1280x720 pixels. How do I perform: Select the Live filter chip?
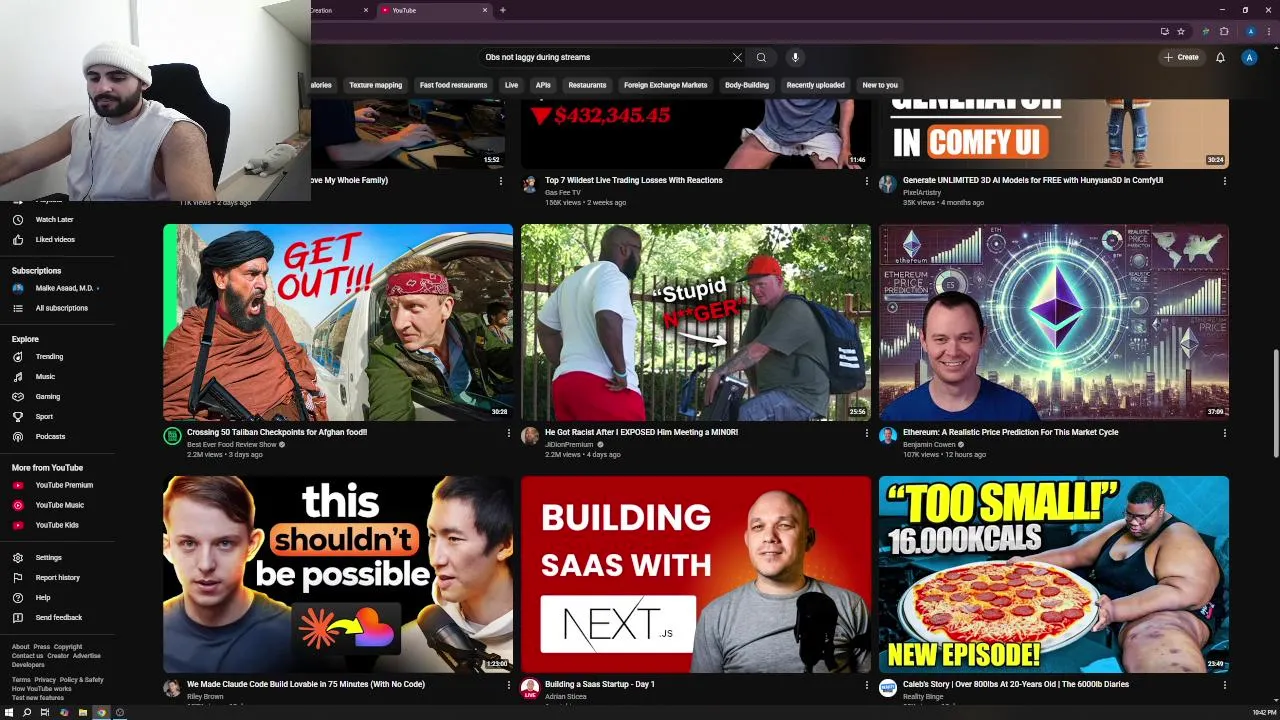[511, 85]
